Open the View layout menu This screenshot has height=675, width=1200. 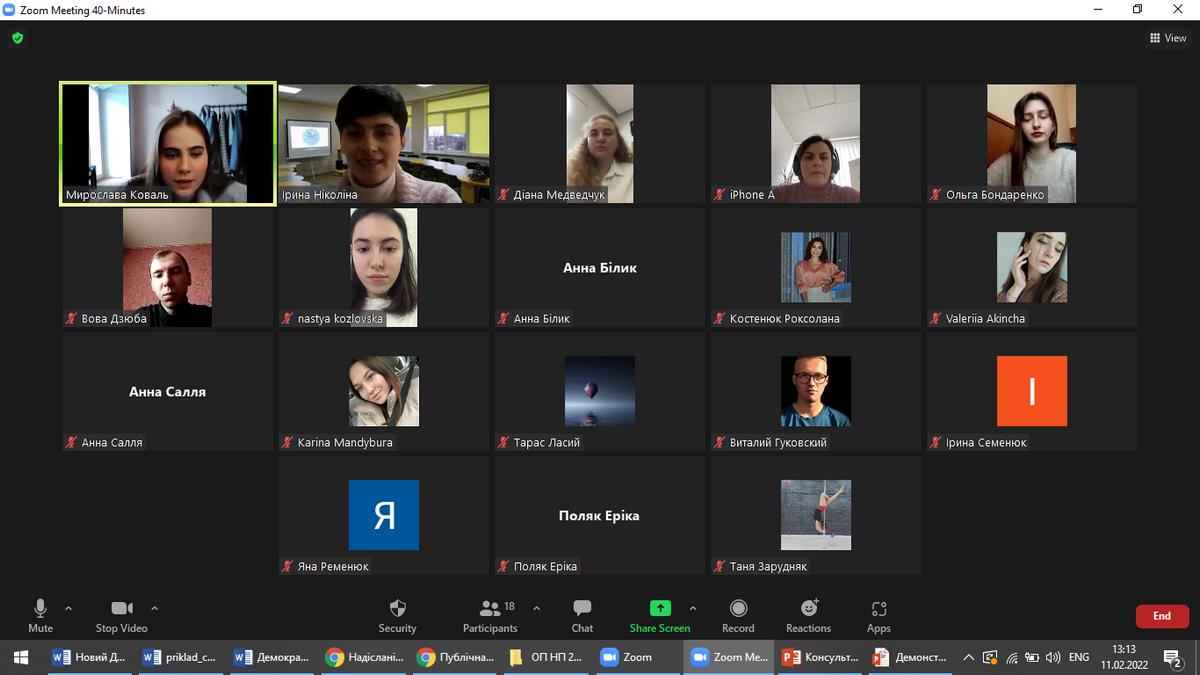1168,38
